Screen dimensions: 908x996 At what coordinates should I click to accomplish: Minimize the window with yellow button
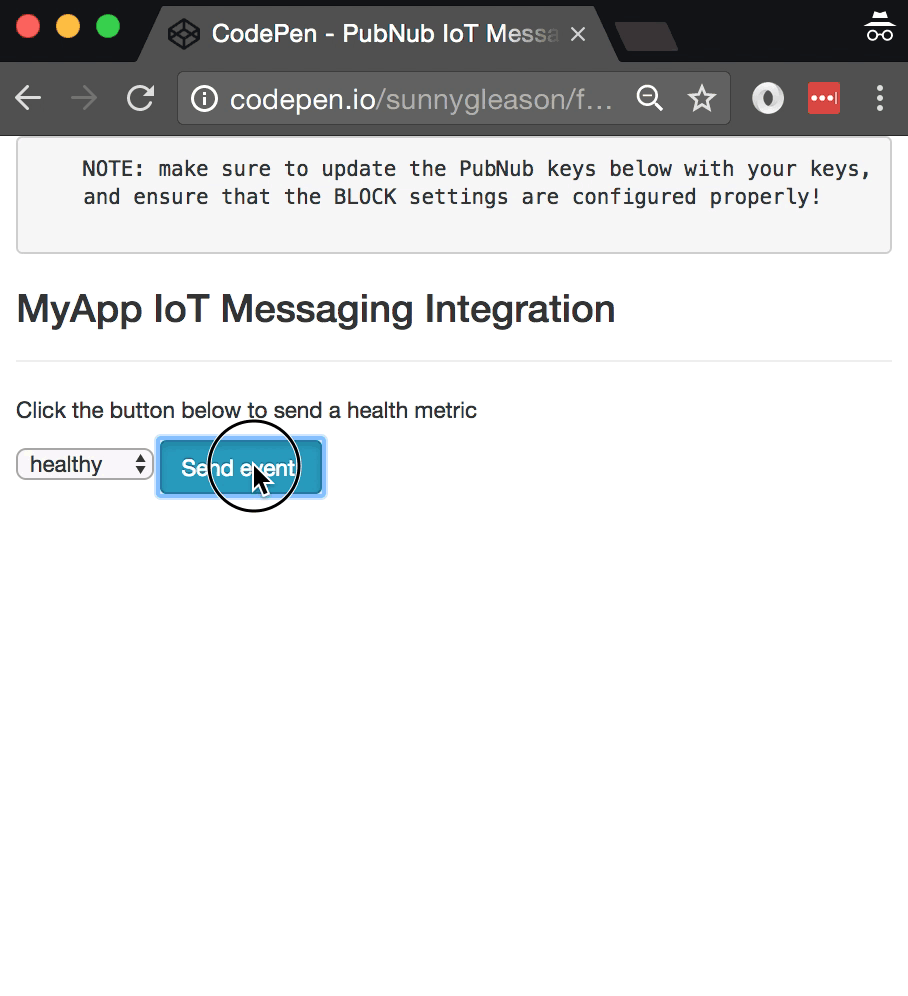click(68, 27)
